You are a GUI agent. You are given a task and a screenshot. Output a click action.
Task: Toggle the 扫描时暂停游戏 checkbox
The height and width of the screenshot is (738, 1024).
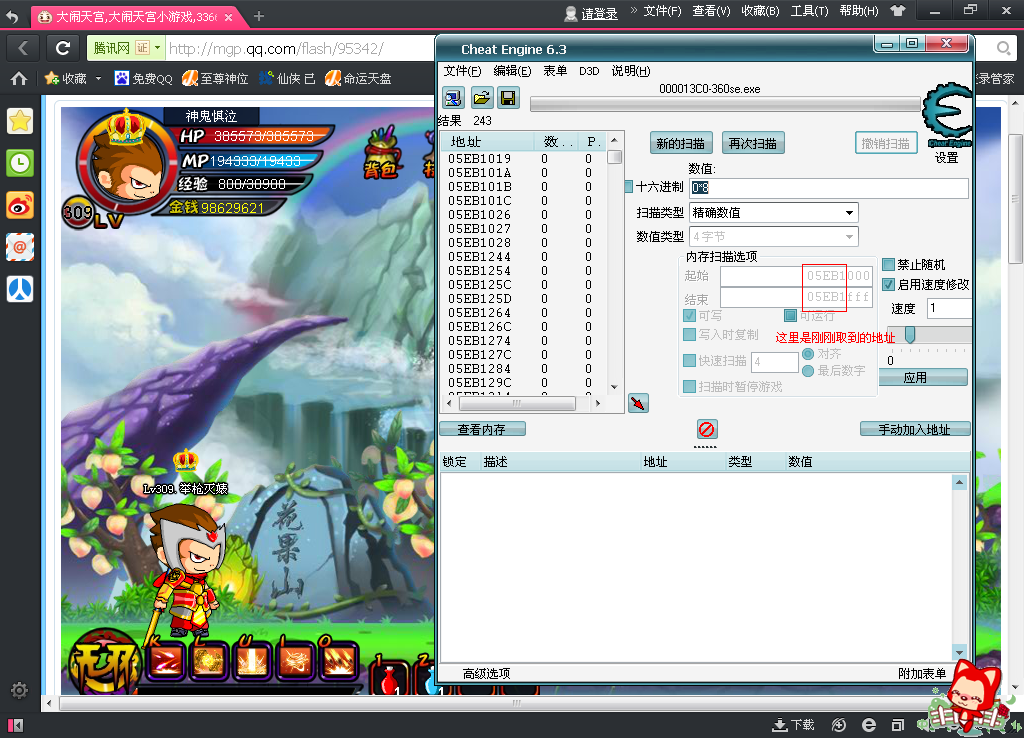click(689, 387)
